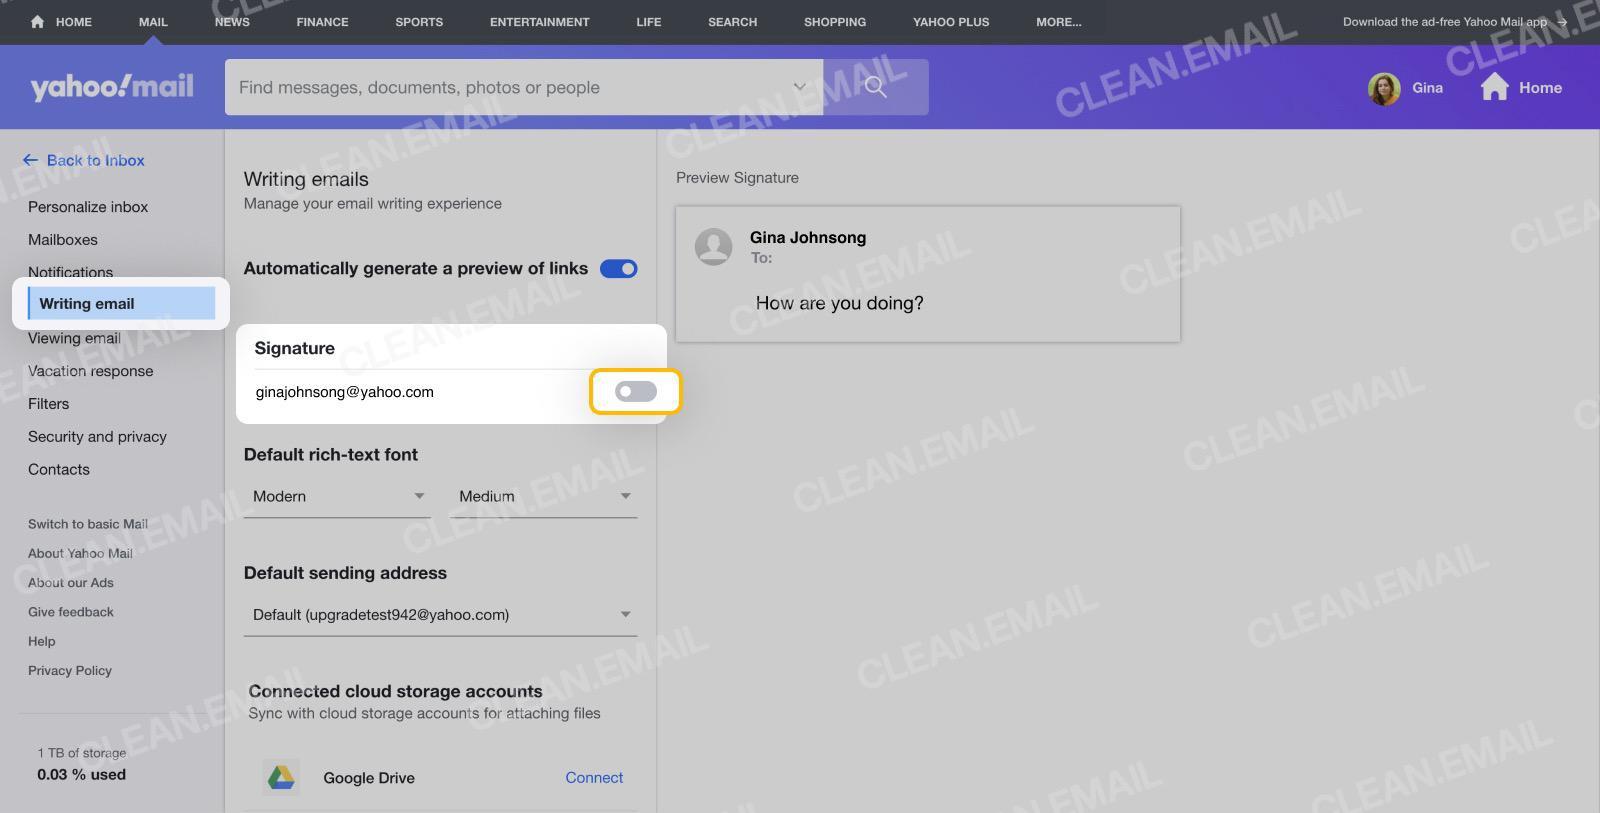This screenshot has width=1600, height=813.
Task: Click the magnifier search icon
Action: coord(876,87)
